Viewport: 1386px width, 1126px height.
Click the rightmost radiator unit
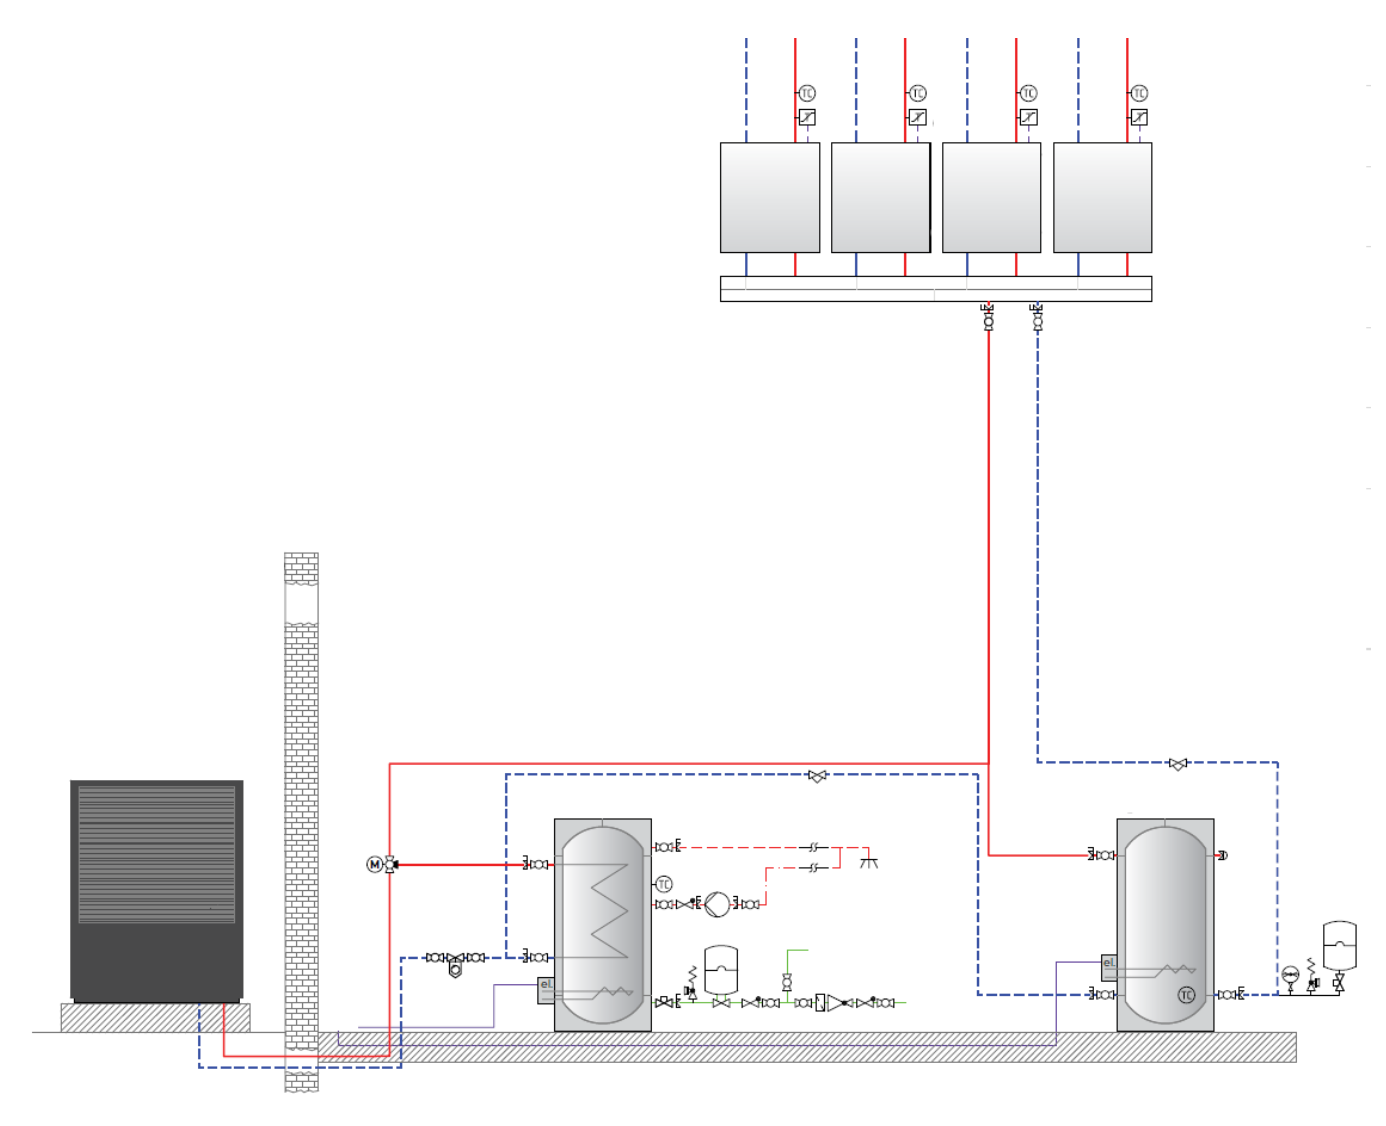pos(1103,197)
